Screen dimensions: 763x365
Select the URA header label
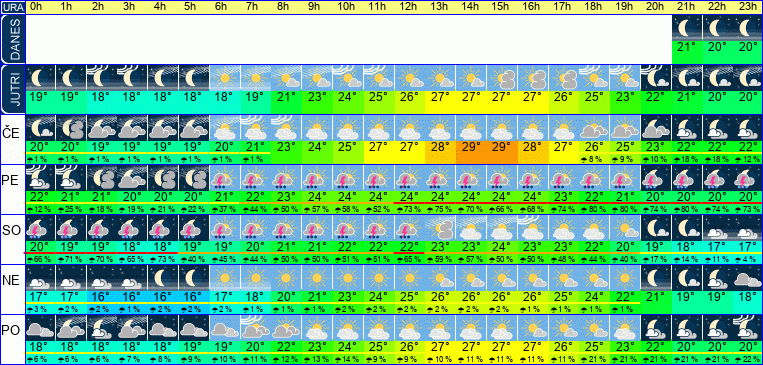click(x=12, y=7)
